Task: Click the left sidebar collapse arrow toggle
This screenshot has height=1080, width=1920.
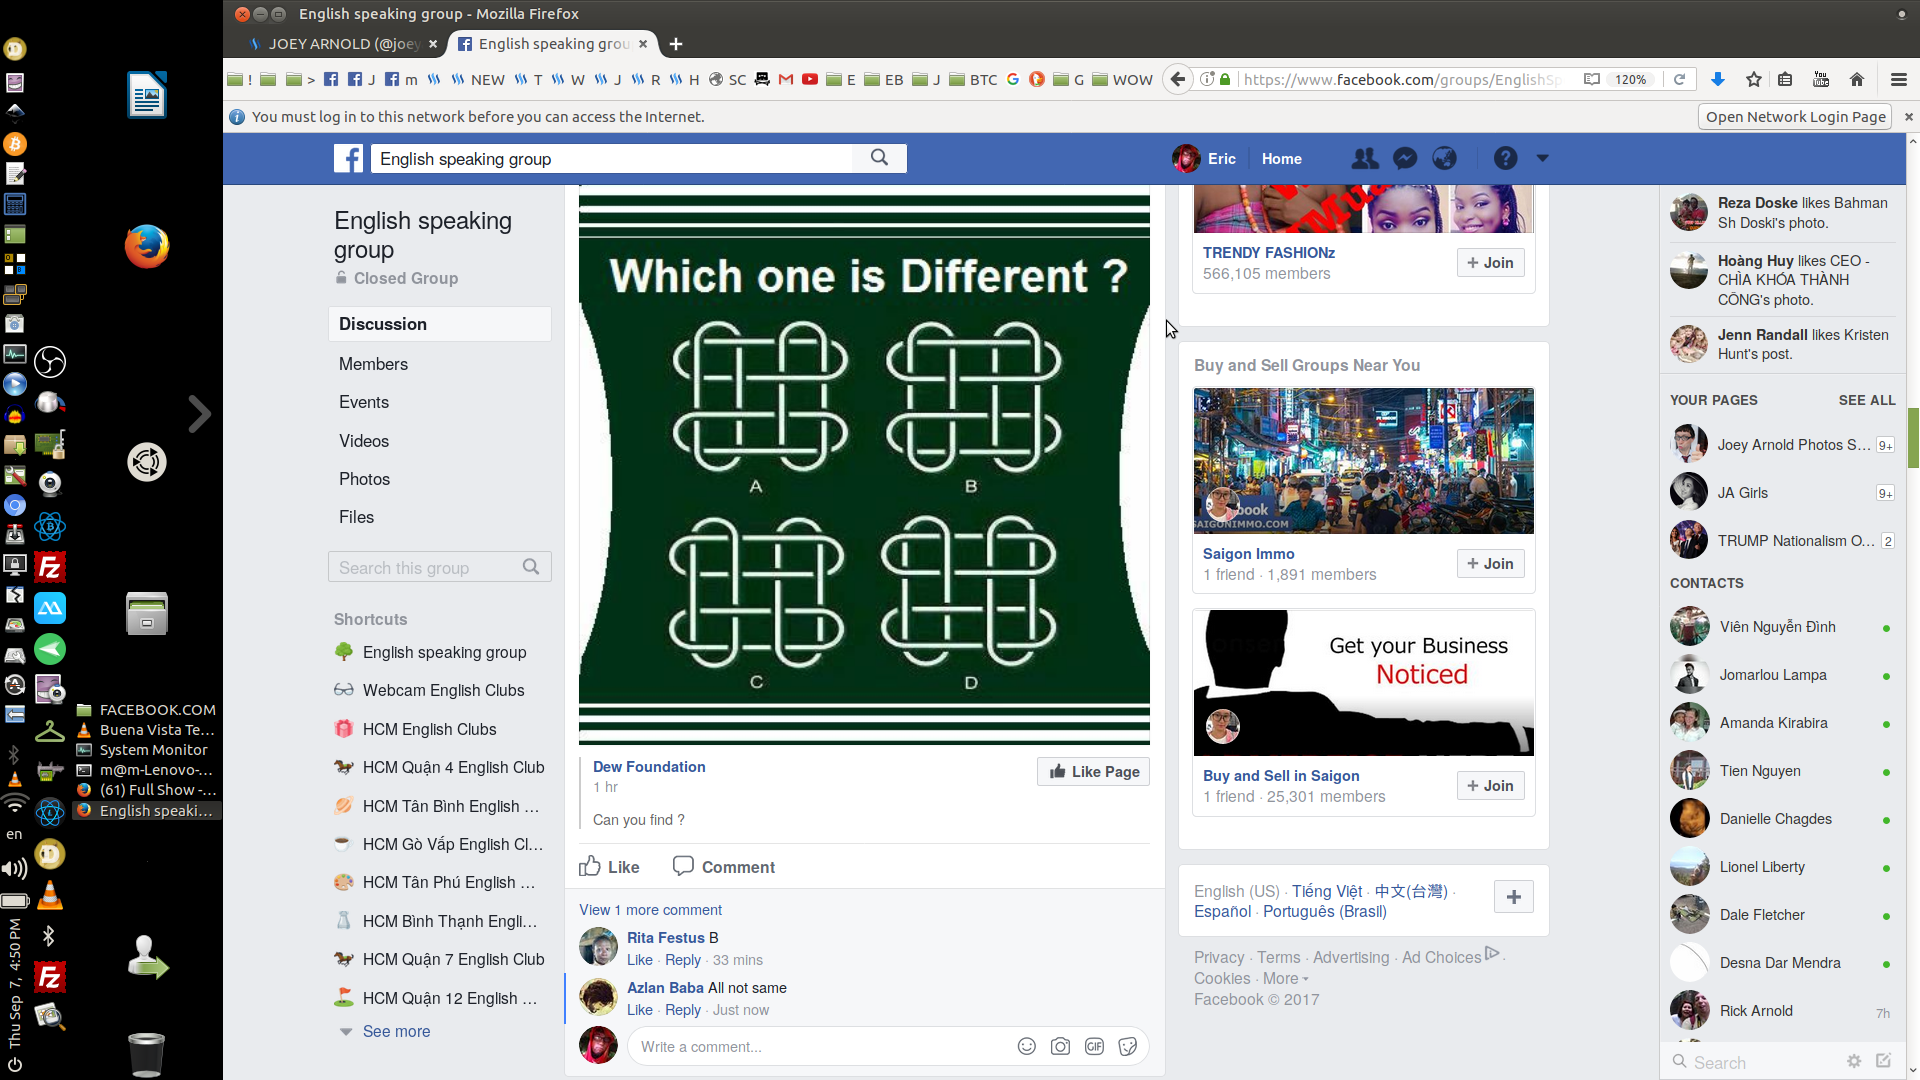Action: pyautogui.click(x=198, y=414)
